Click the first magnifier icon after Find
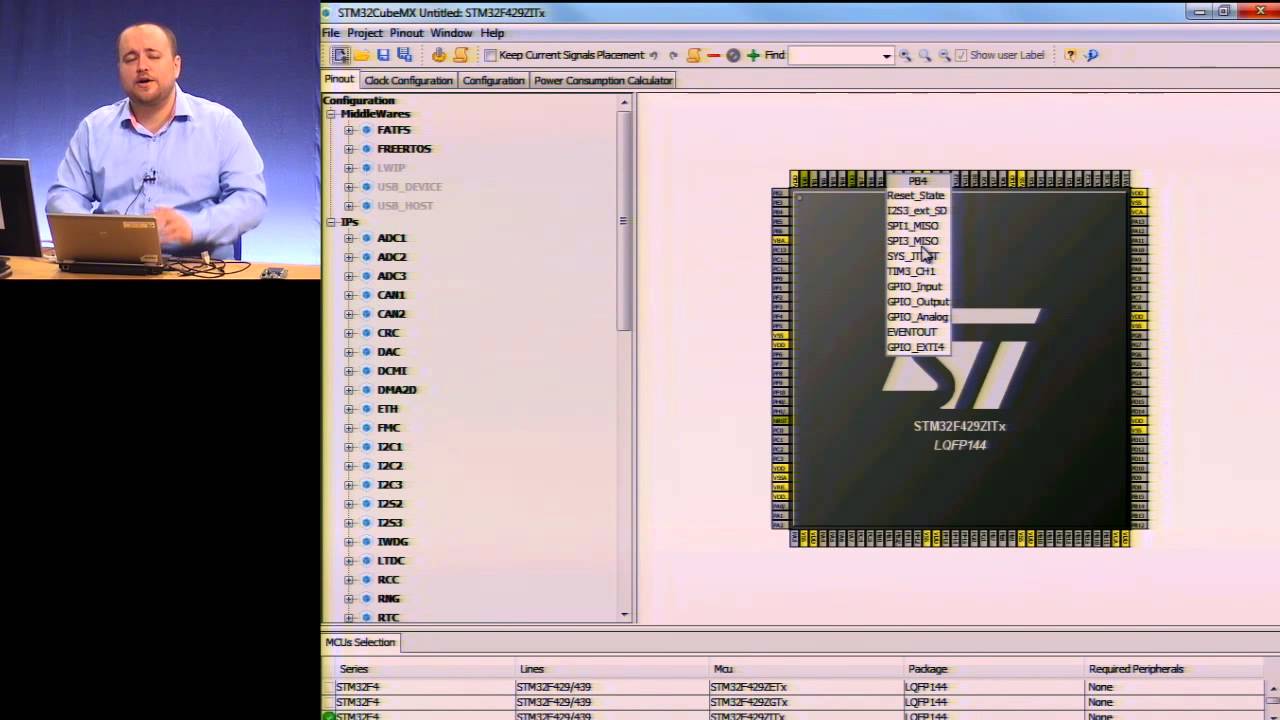The height and width of the screenshot is (720, 1280). click(x=905, y=55)
